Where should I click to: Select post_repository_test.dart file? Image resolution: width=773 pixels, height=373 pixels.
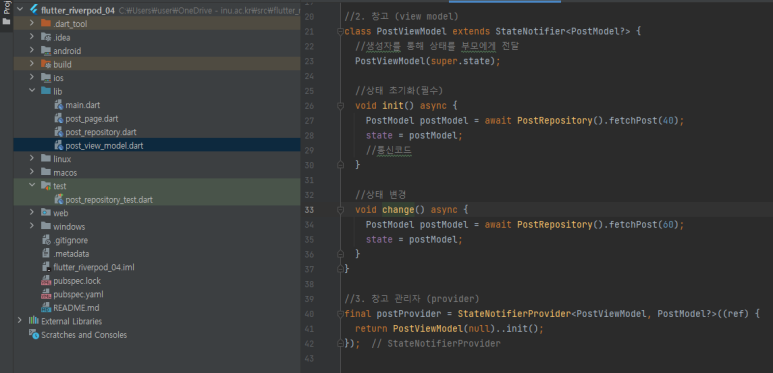pos(109,200)
